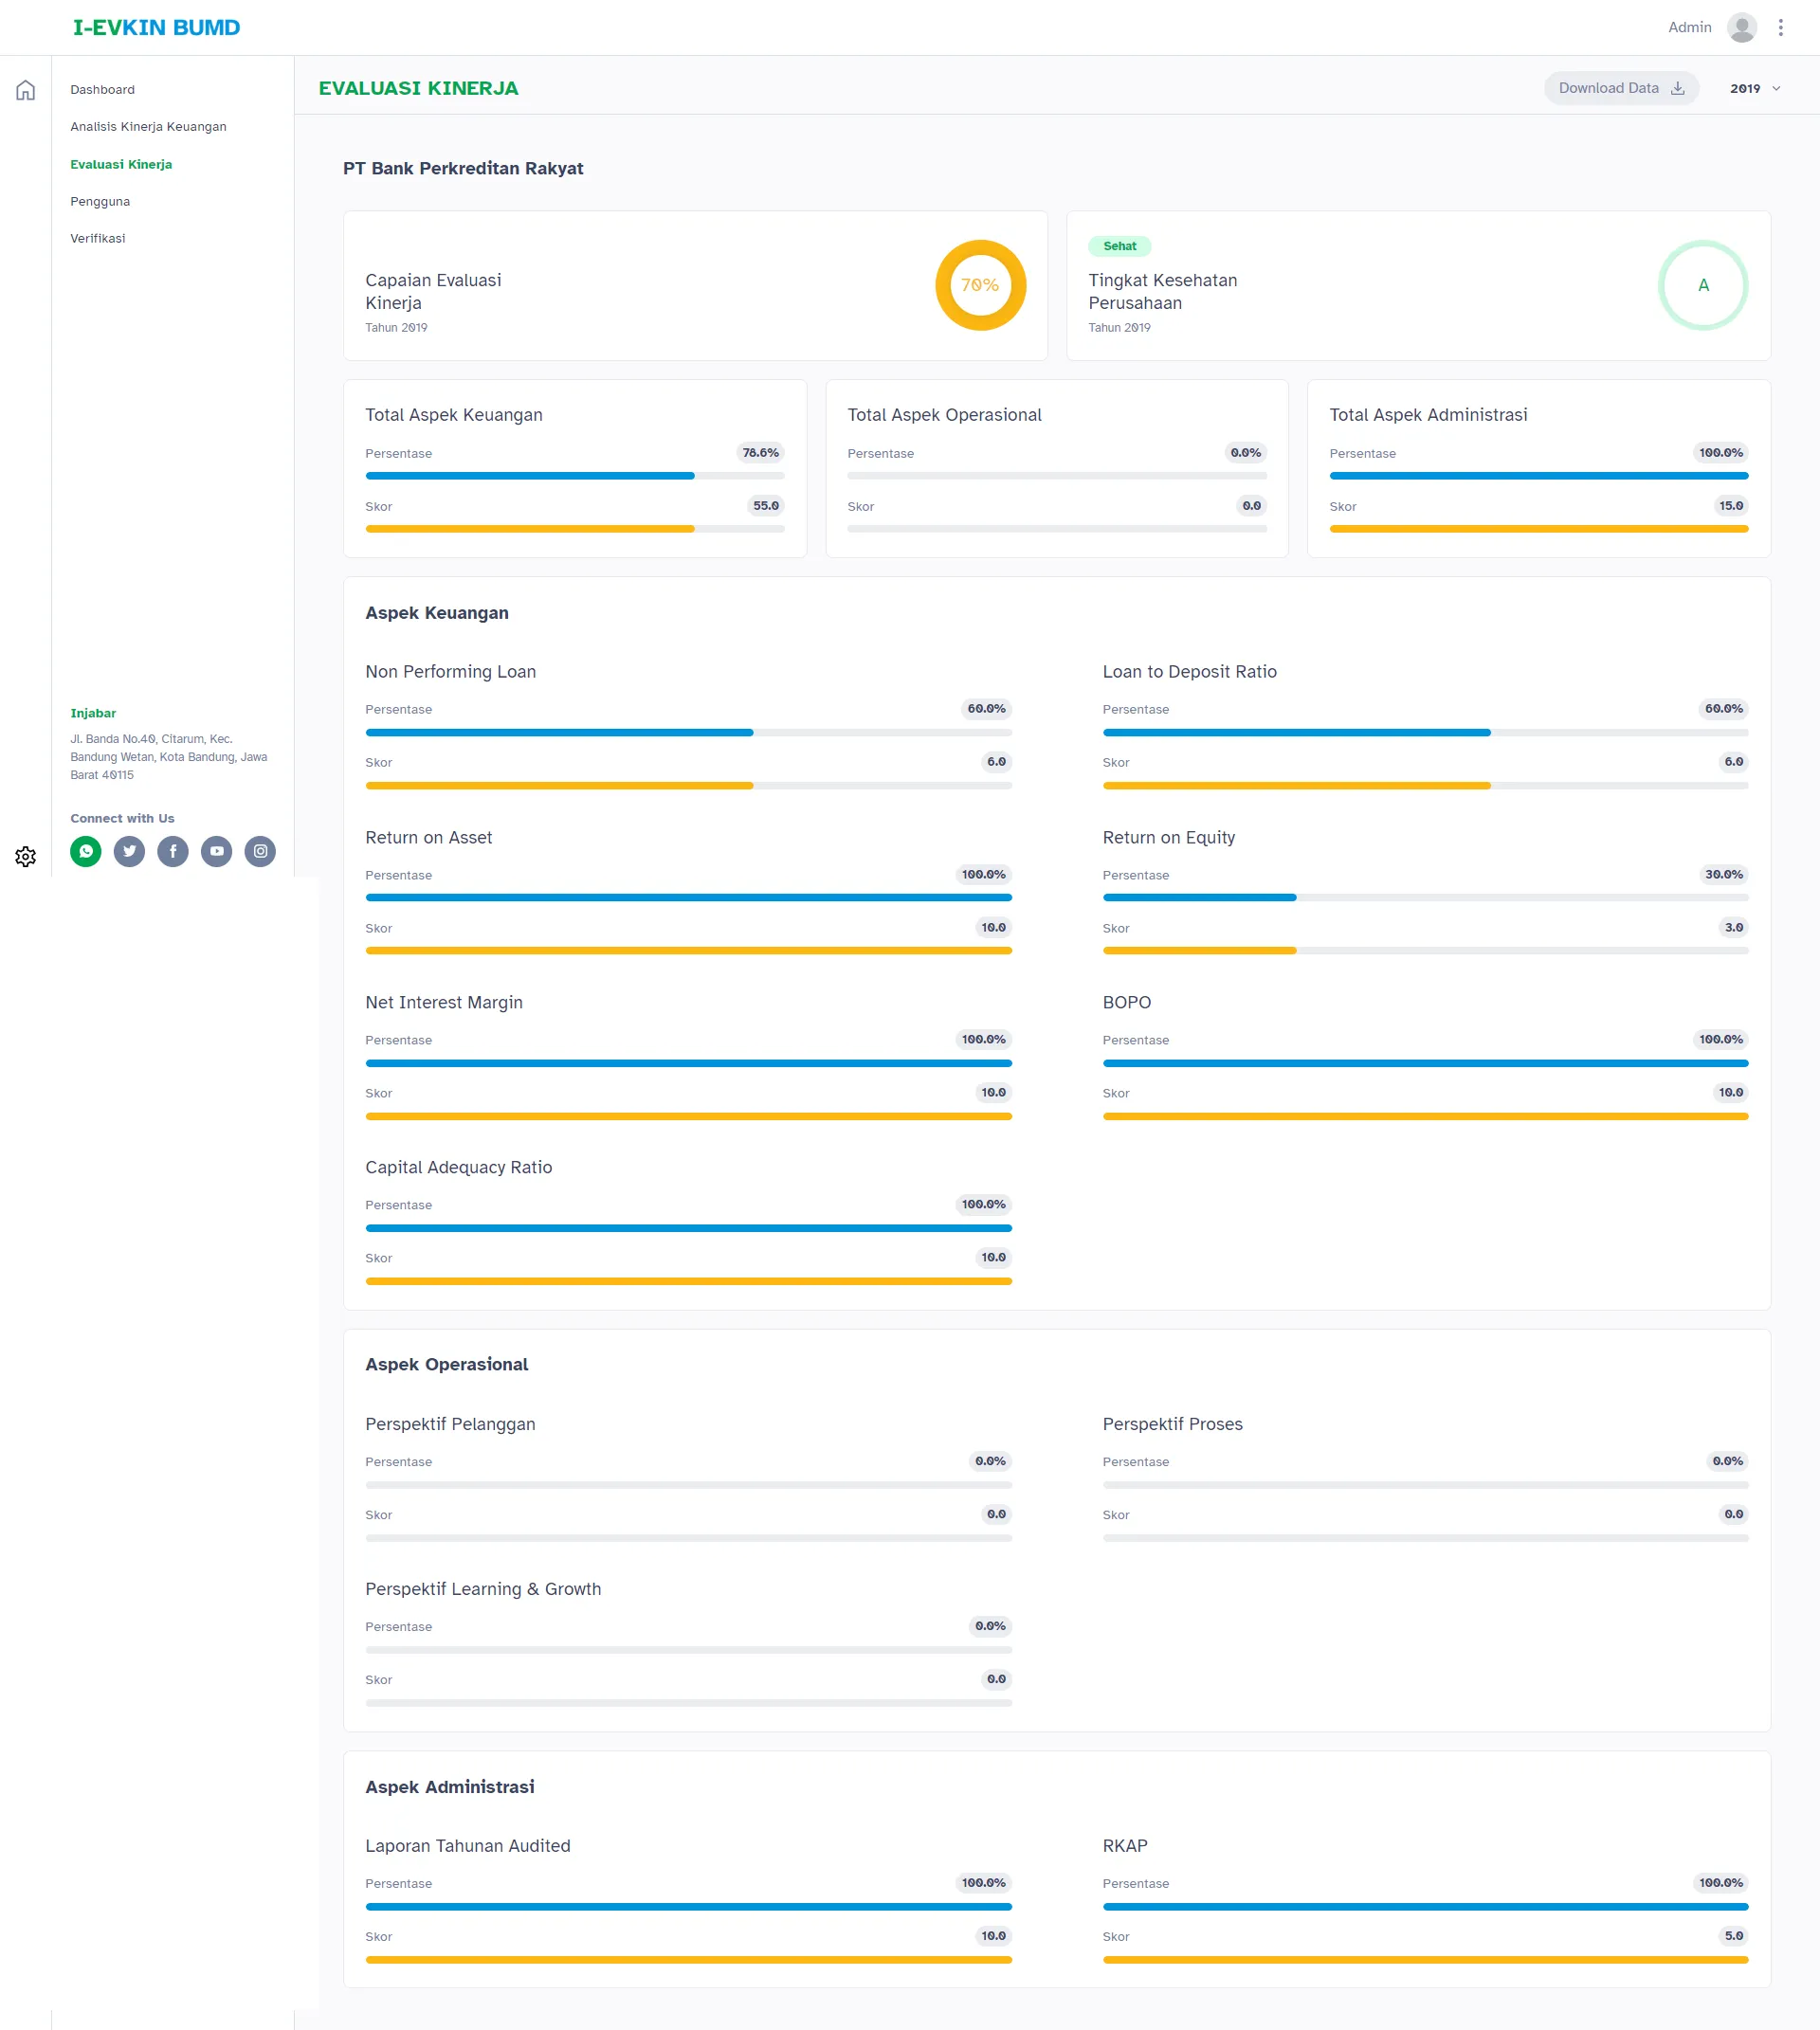Click the grade A health circle
The width and height of the screenshot is (1820, 2030).
(x=1702, y=285)
